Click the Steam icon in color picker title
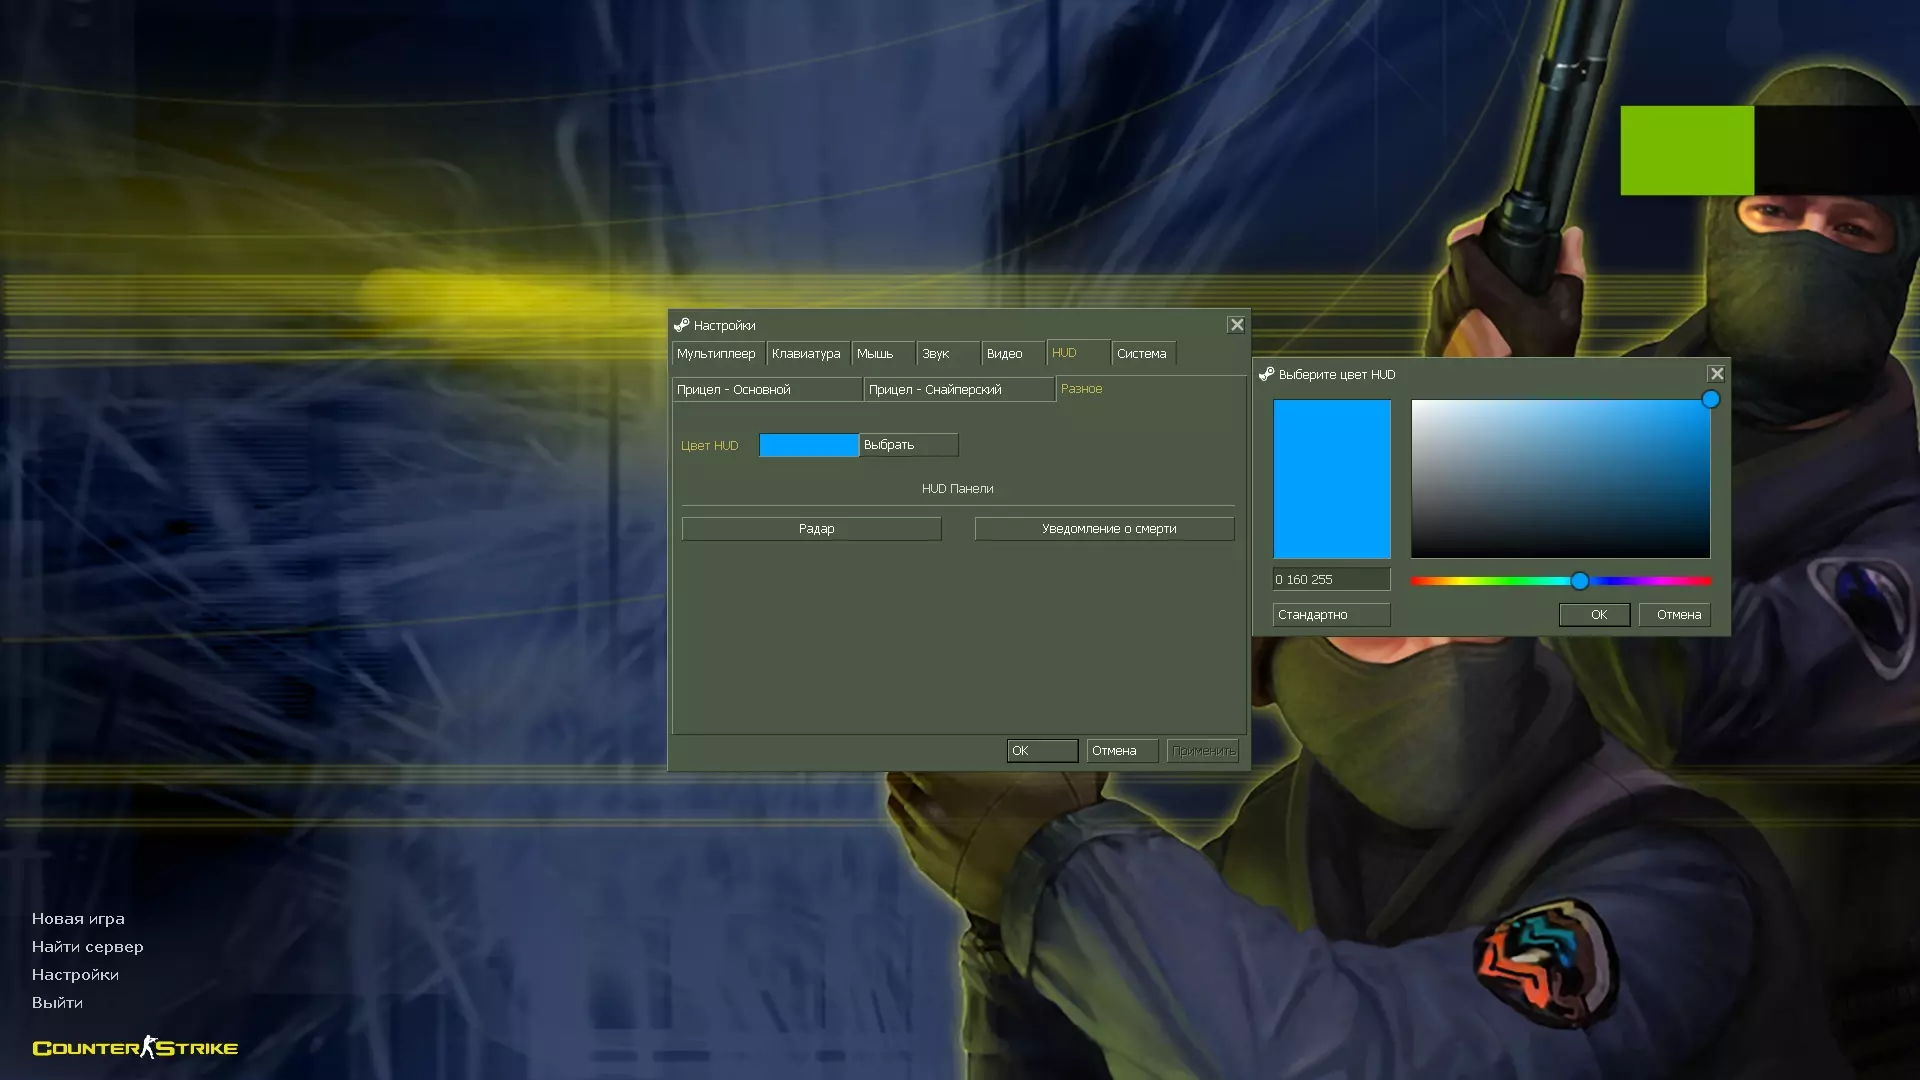 (1266, 374)
